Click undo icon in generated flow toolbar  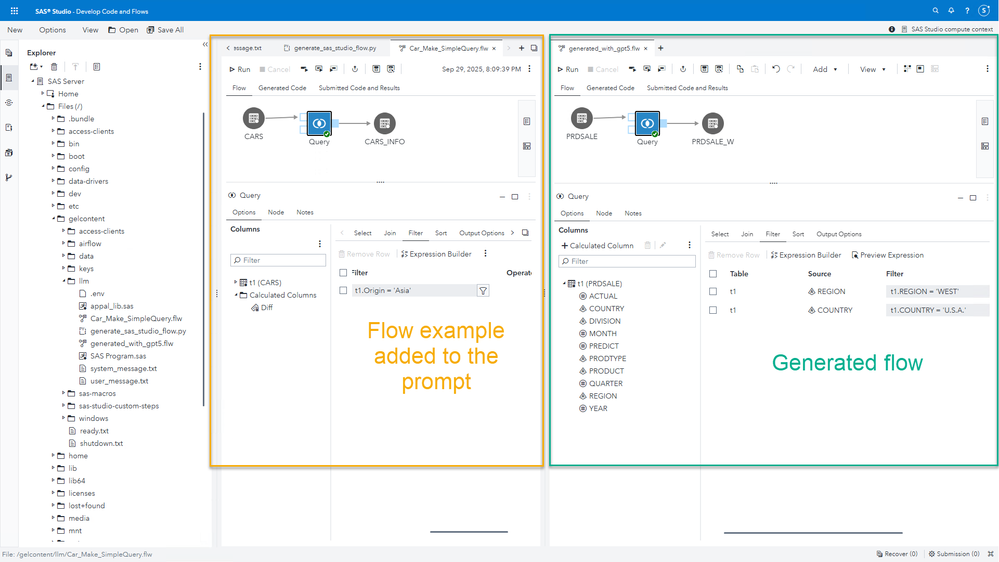(x=776, y=69)
